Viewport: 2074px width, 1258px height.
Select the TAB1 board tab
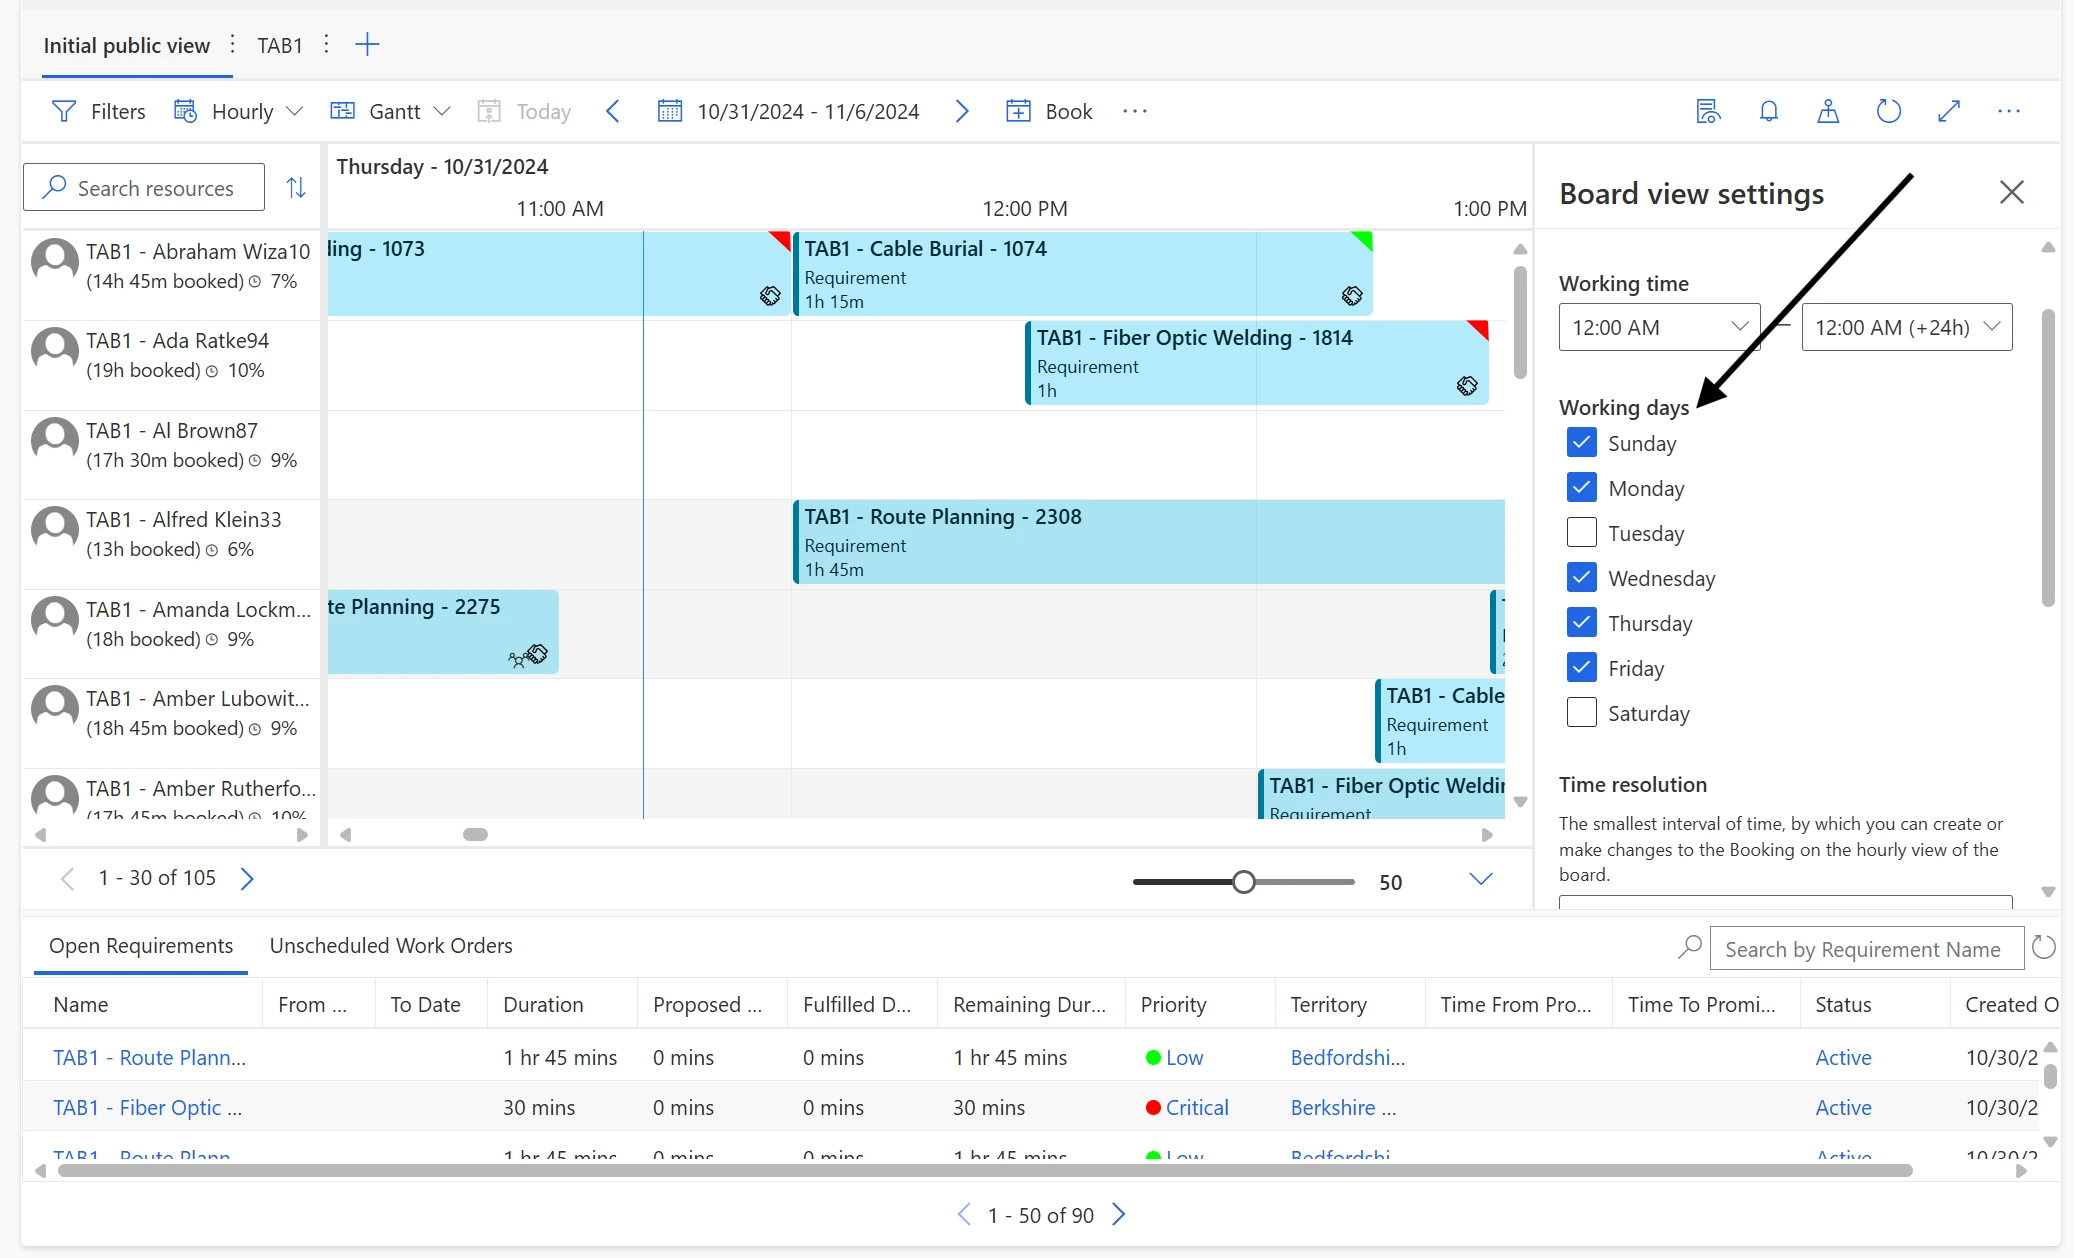click(x=279, y=45)
